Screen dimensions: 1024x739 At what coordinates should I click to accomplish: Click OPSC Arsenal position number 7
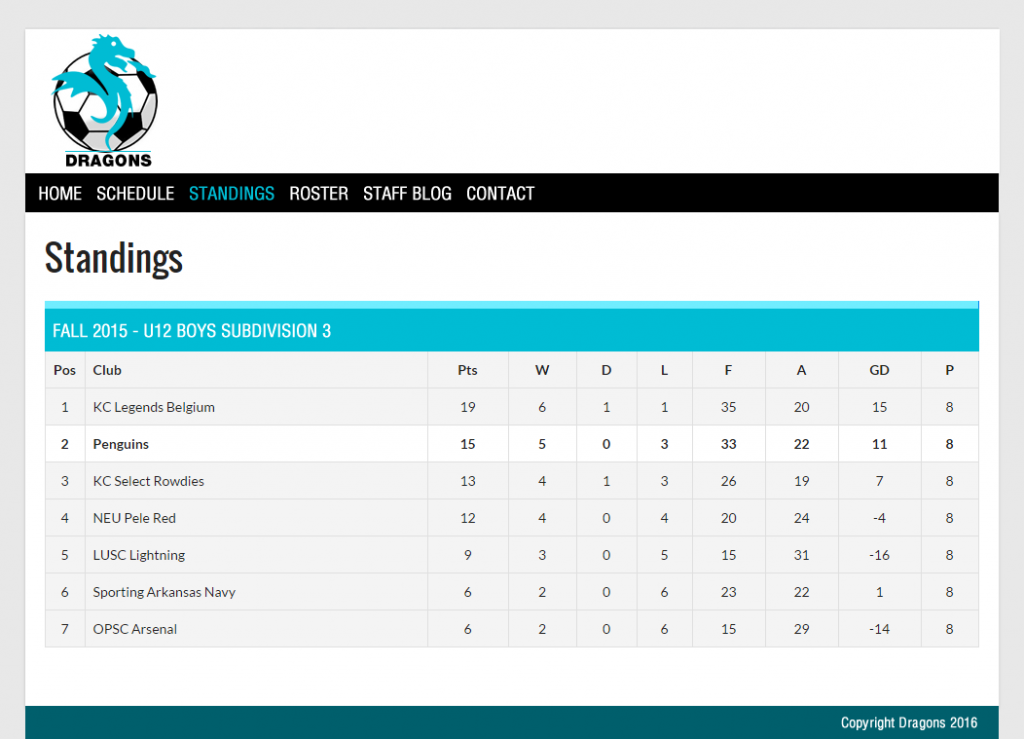65,629
